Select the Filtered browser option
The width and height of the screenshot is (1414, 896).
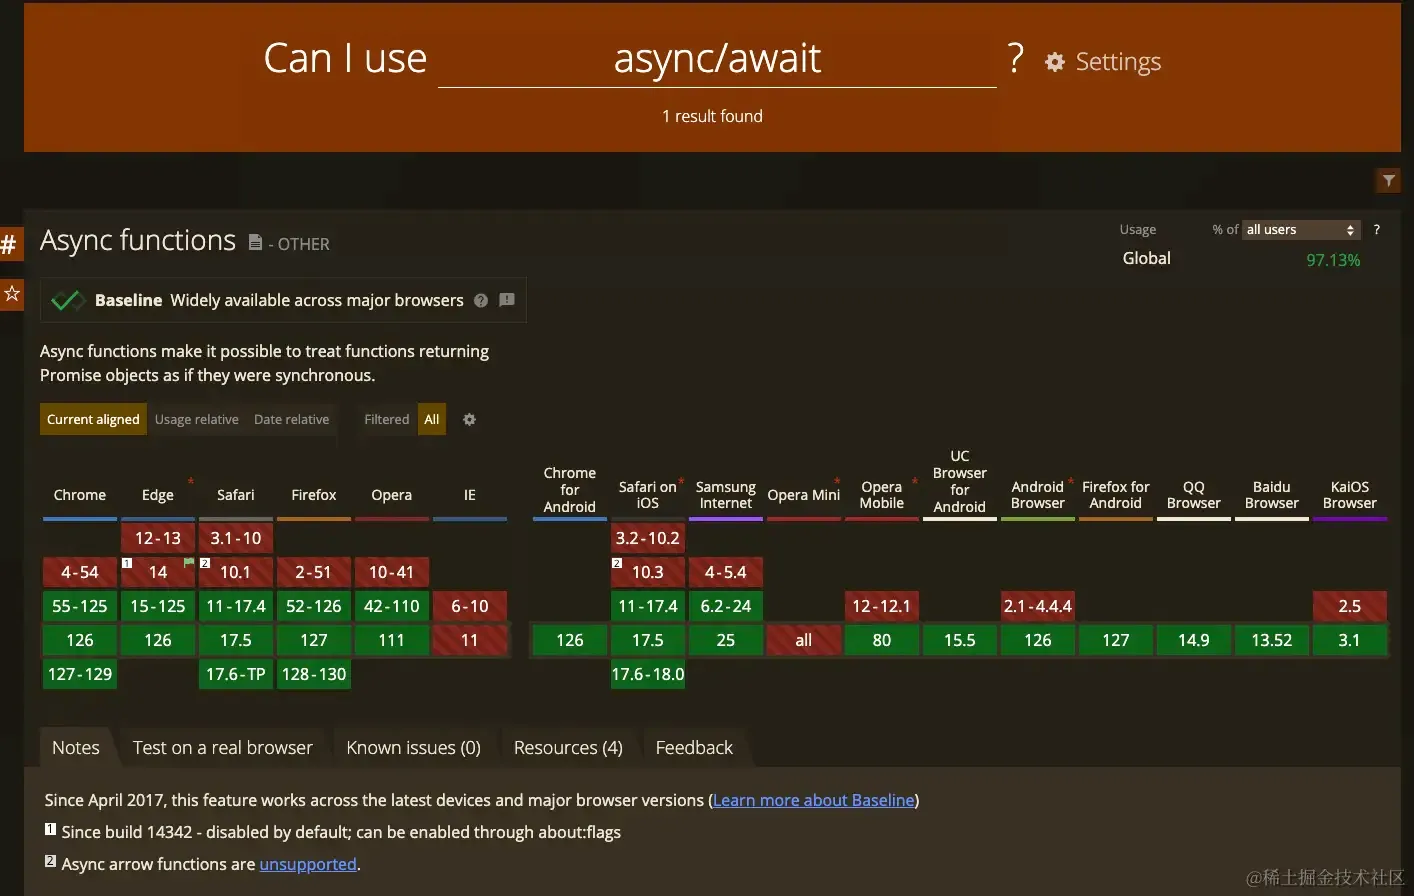click(x=386, y=419)
